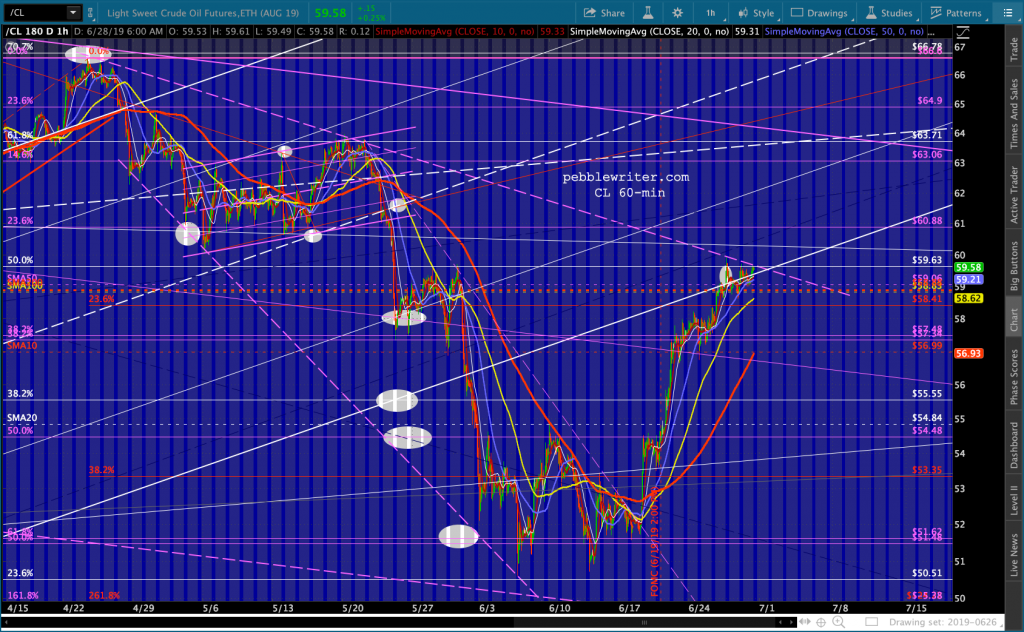This screenshot has height=632, width=1024.
Task: Click the price axis scale toggle icon
Action: click(x=963, y=32)
